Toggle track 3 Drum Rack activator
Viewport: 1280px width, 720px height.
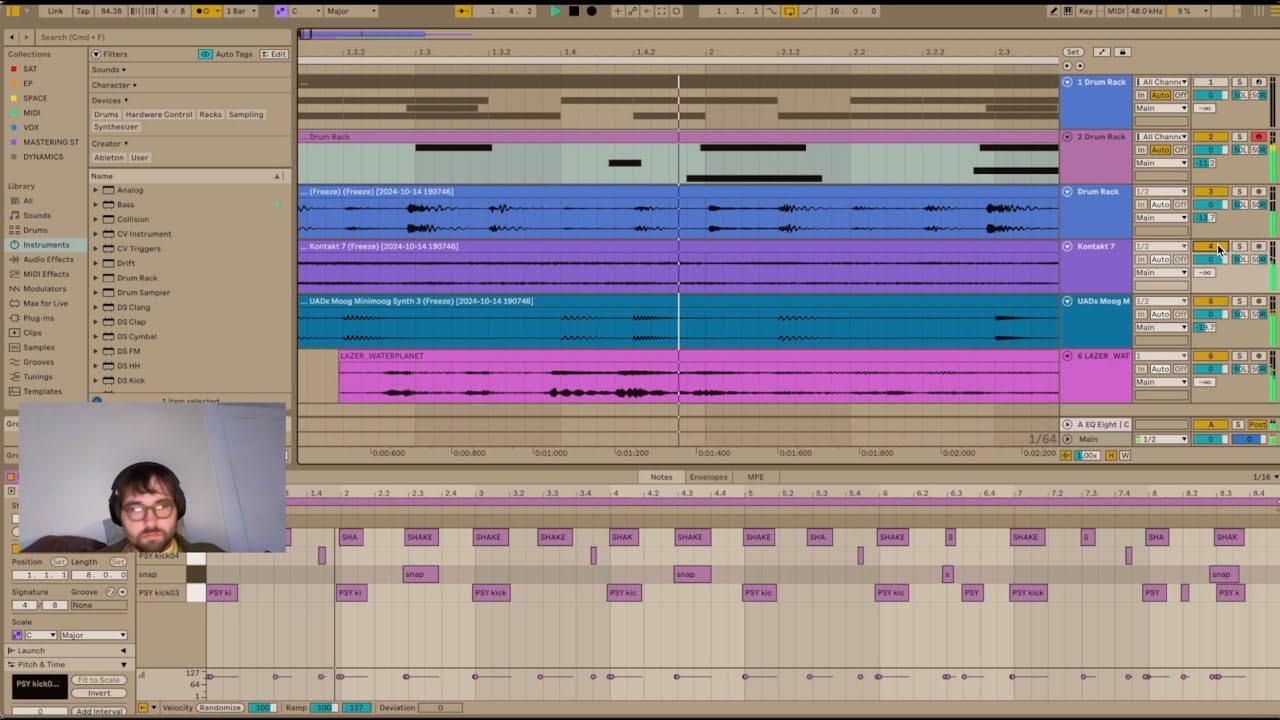pyautogui.click(x=1210, y=191)
